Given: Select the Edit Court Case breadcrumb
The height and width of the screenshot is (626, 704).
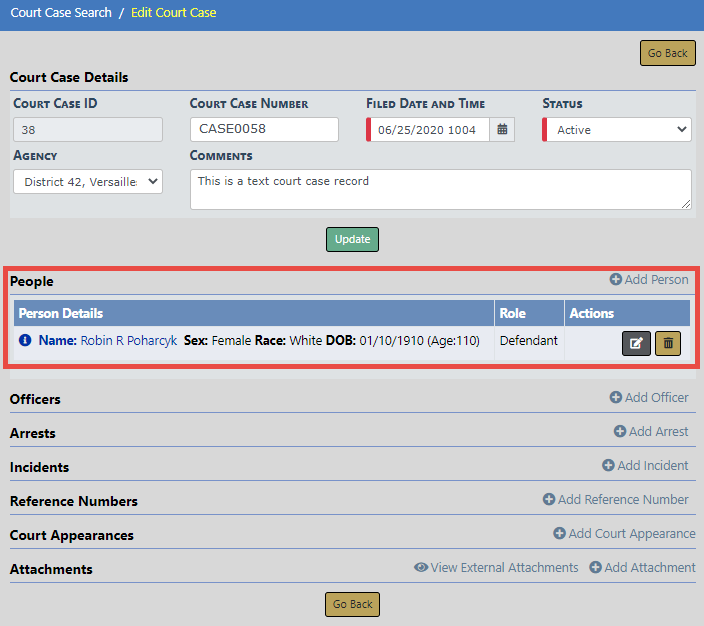Looking at the screenshot, I should [173, 13].
